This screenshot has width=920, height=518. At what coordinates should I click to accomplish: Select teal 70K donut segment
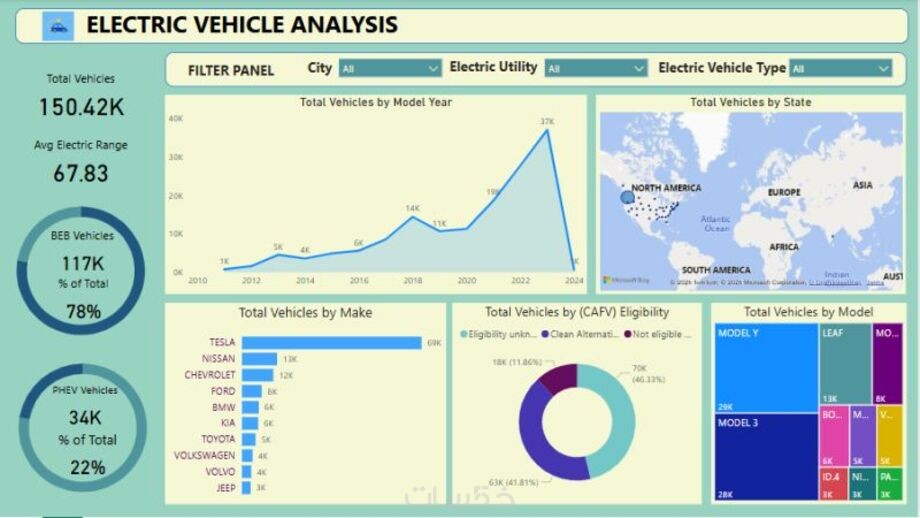[x=622, y=419]
